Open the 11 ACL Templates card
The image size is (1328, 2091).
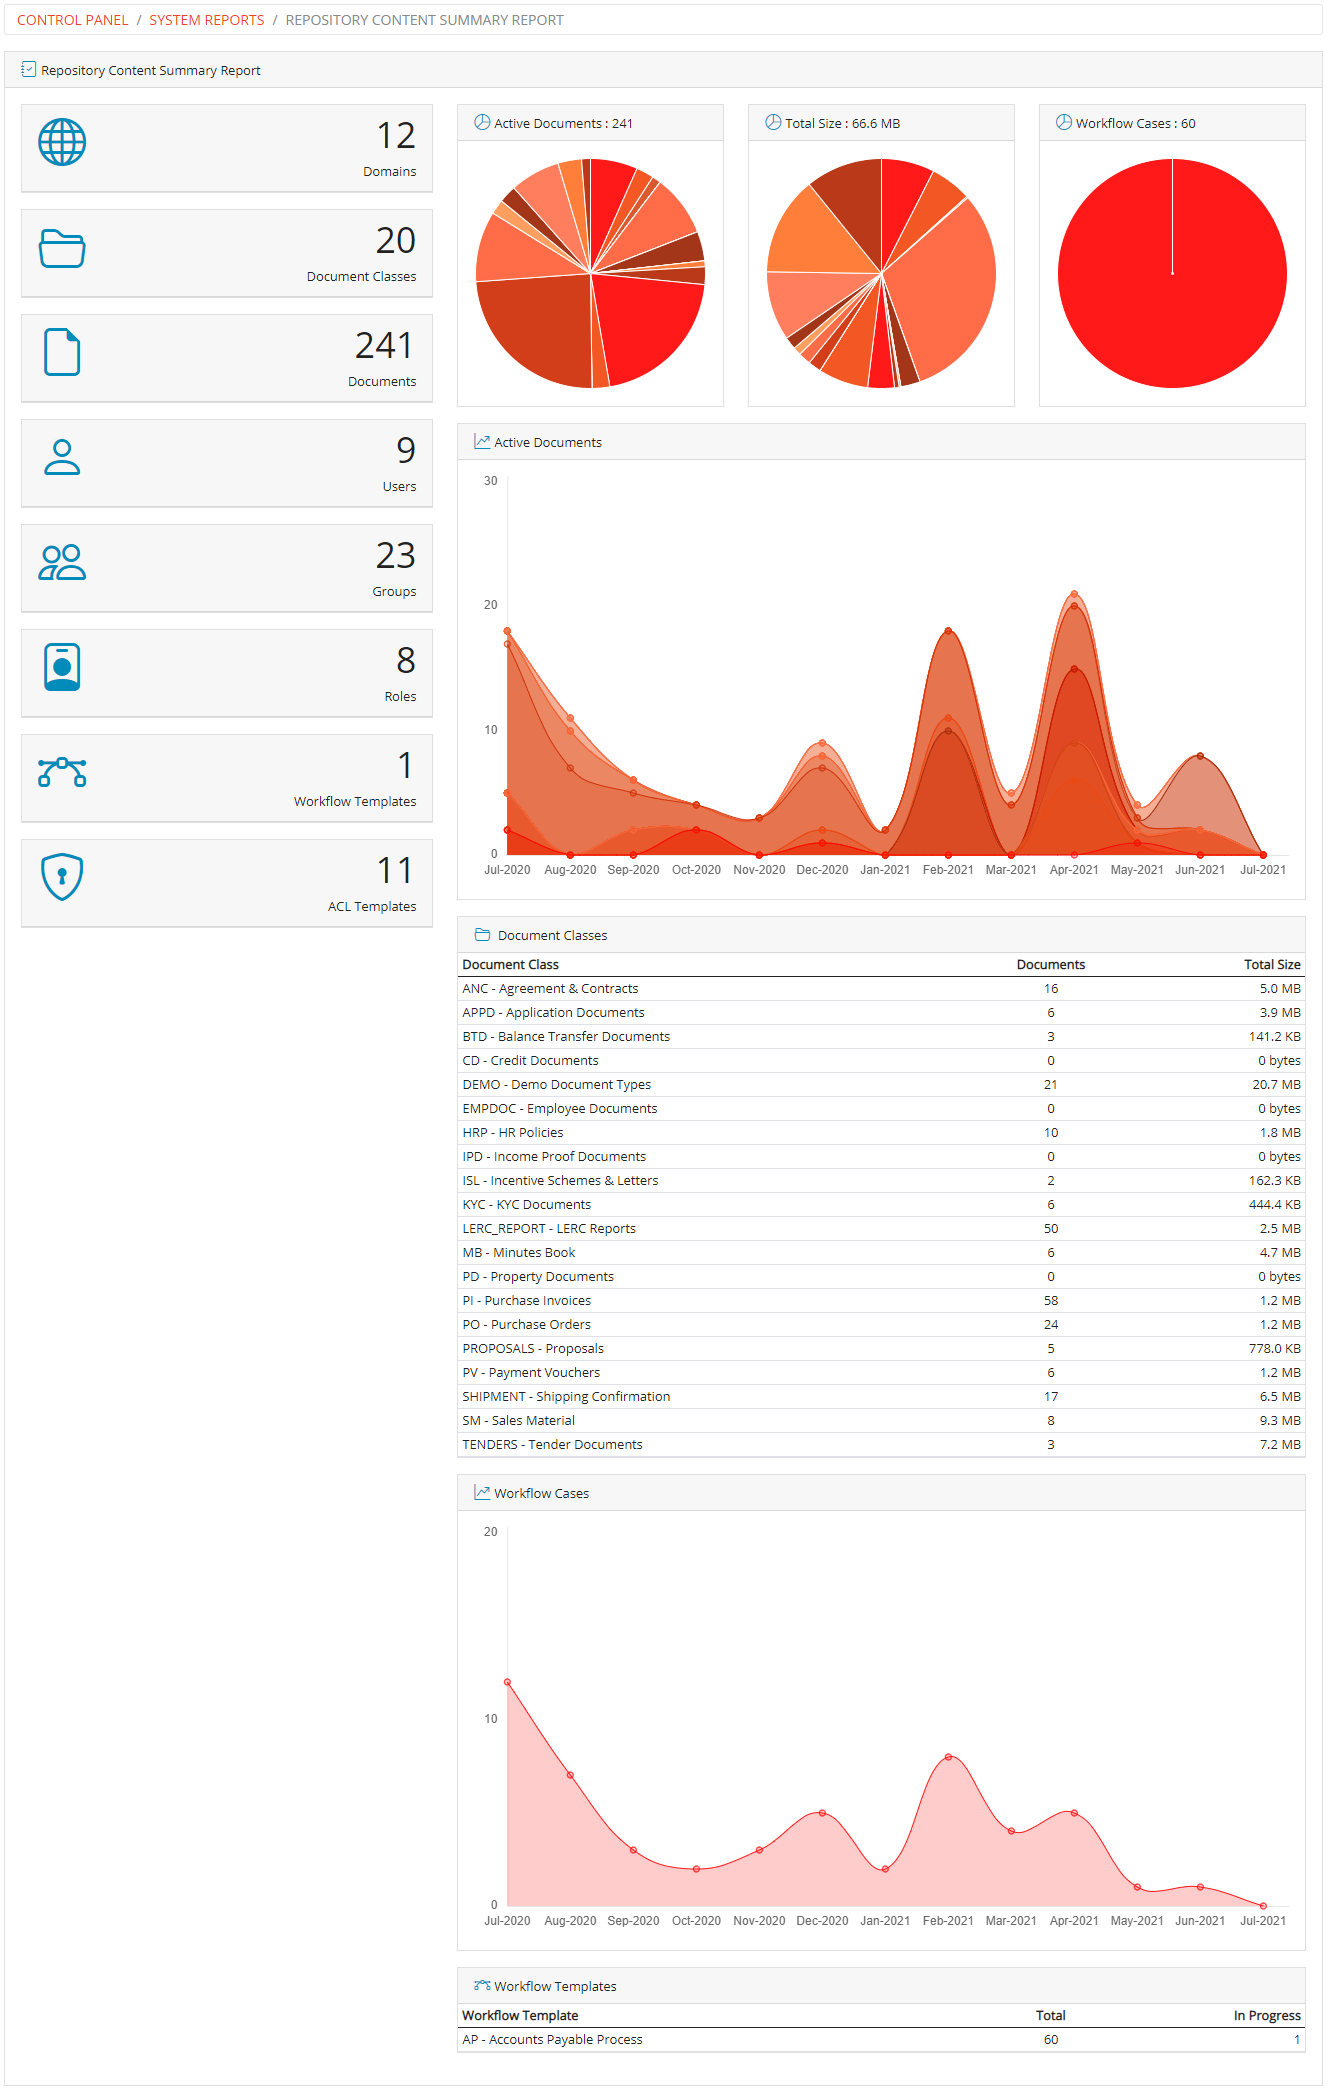tap(227, 883)
